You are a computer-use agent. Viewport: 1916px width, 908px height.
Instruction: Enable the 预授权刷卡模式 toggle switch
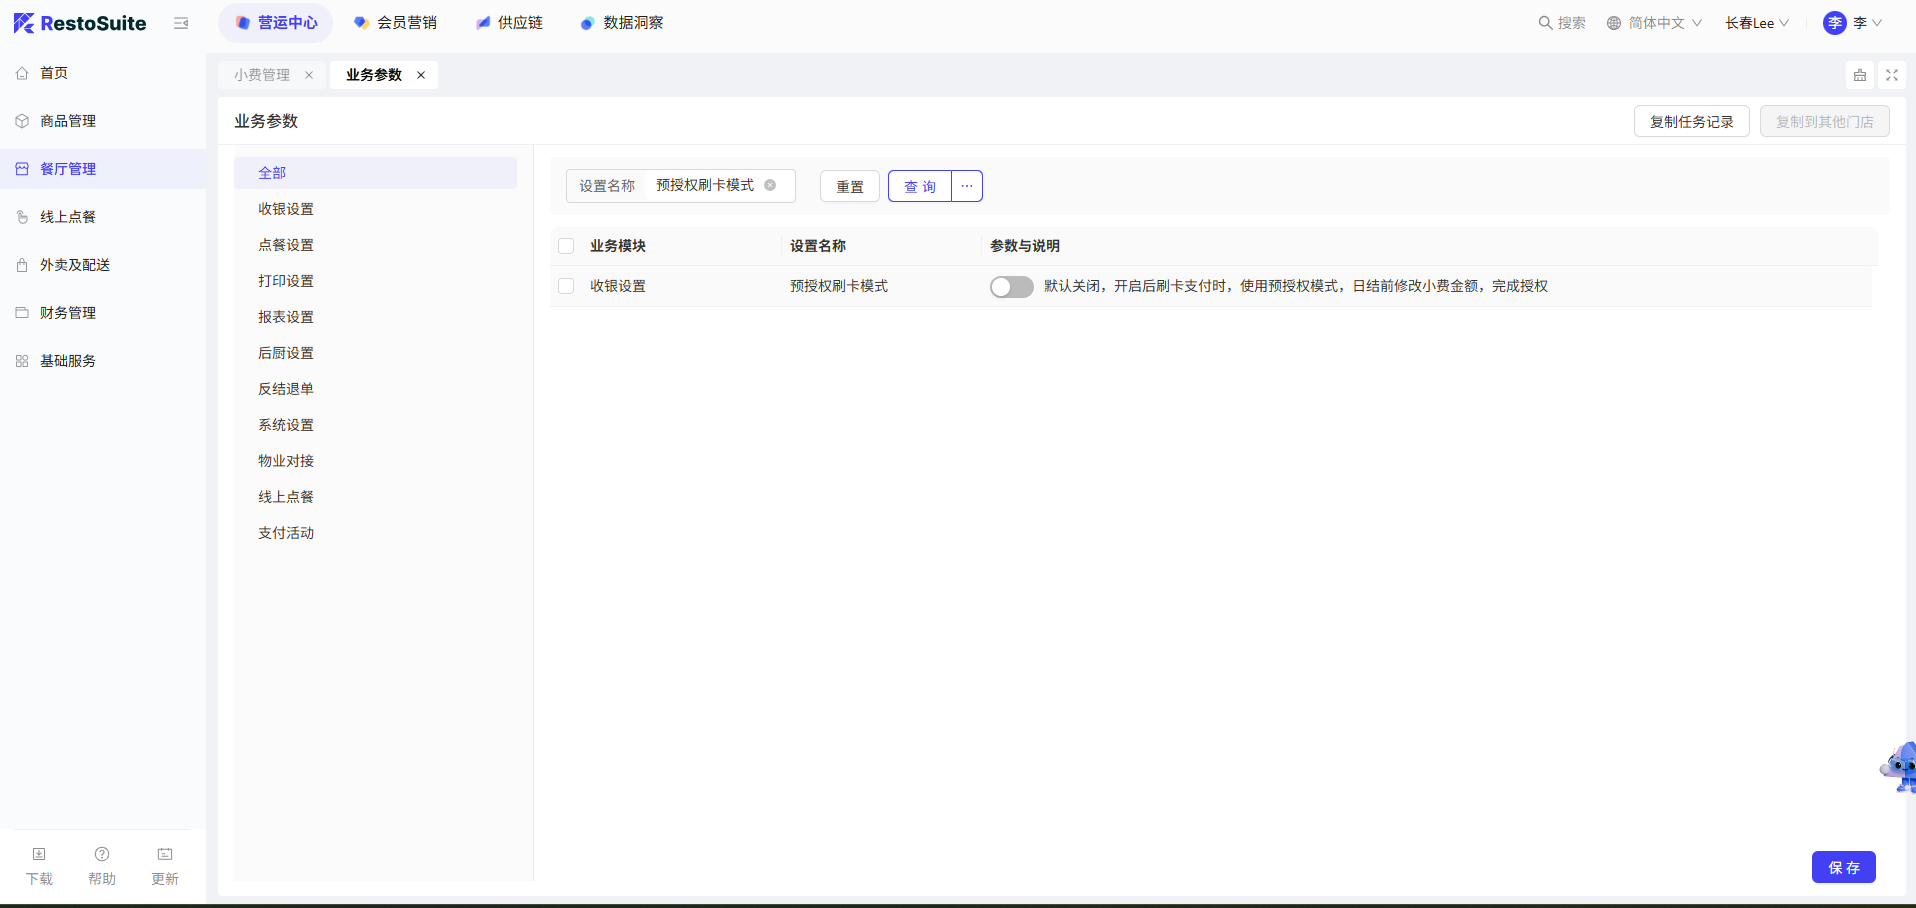1011,287
